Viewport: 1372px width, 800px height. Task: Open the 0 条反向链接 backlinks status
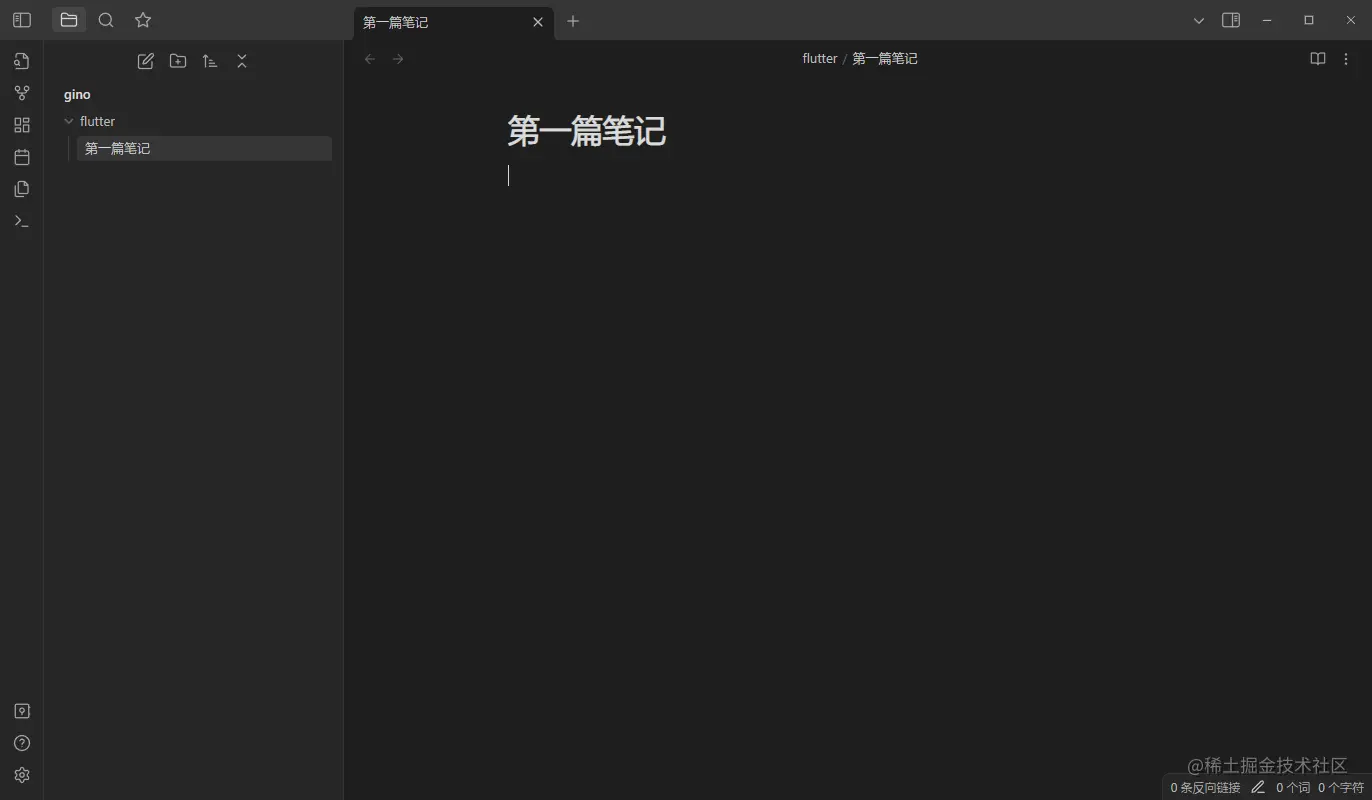click(1205, 788)
